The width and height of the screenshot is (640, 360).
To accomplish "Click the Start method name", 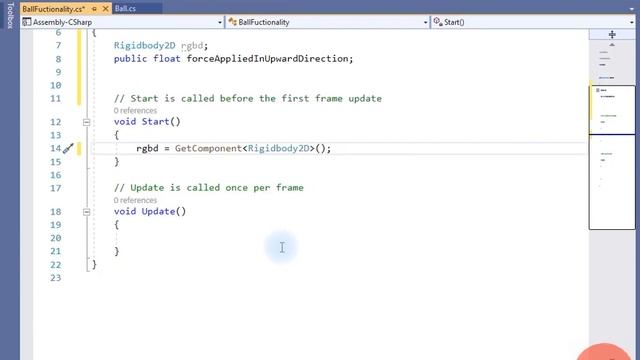I will pos(155,122).
